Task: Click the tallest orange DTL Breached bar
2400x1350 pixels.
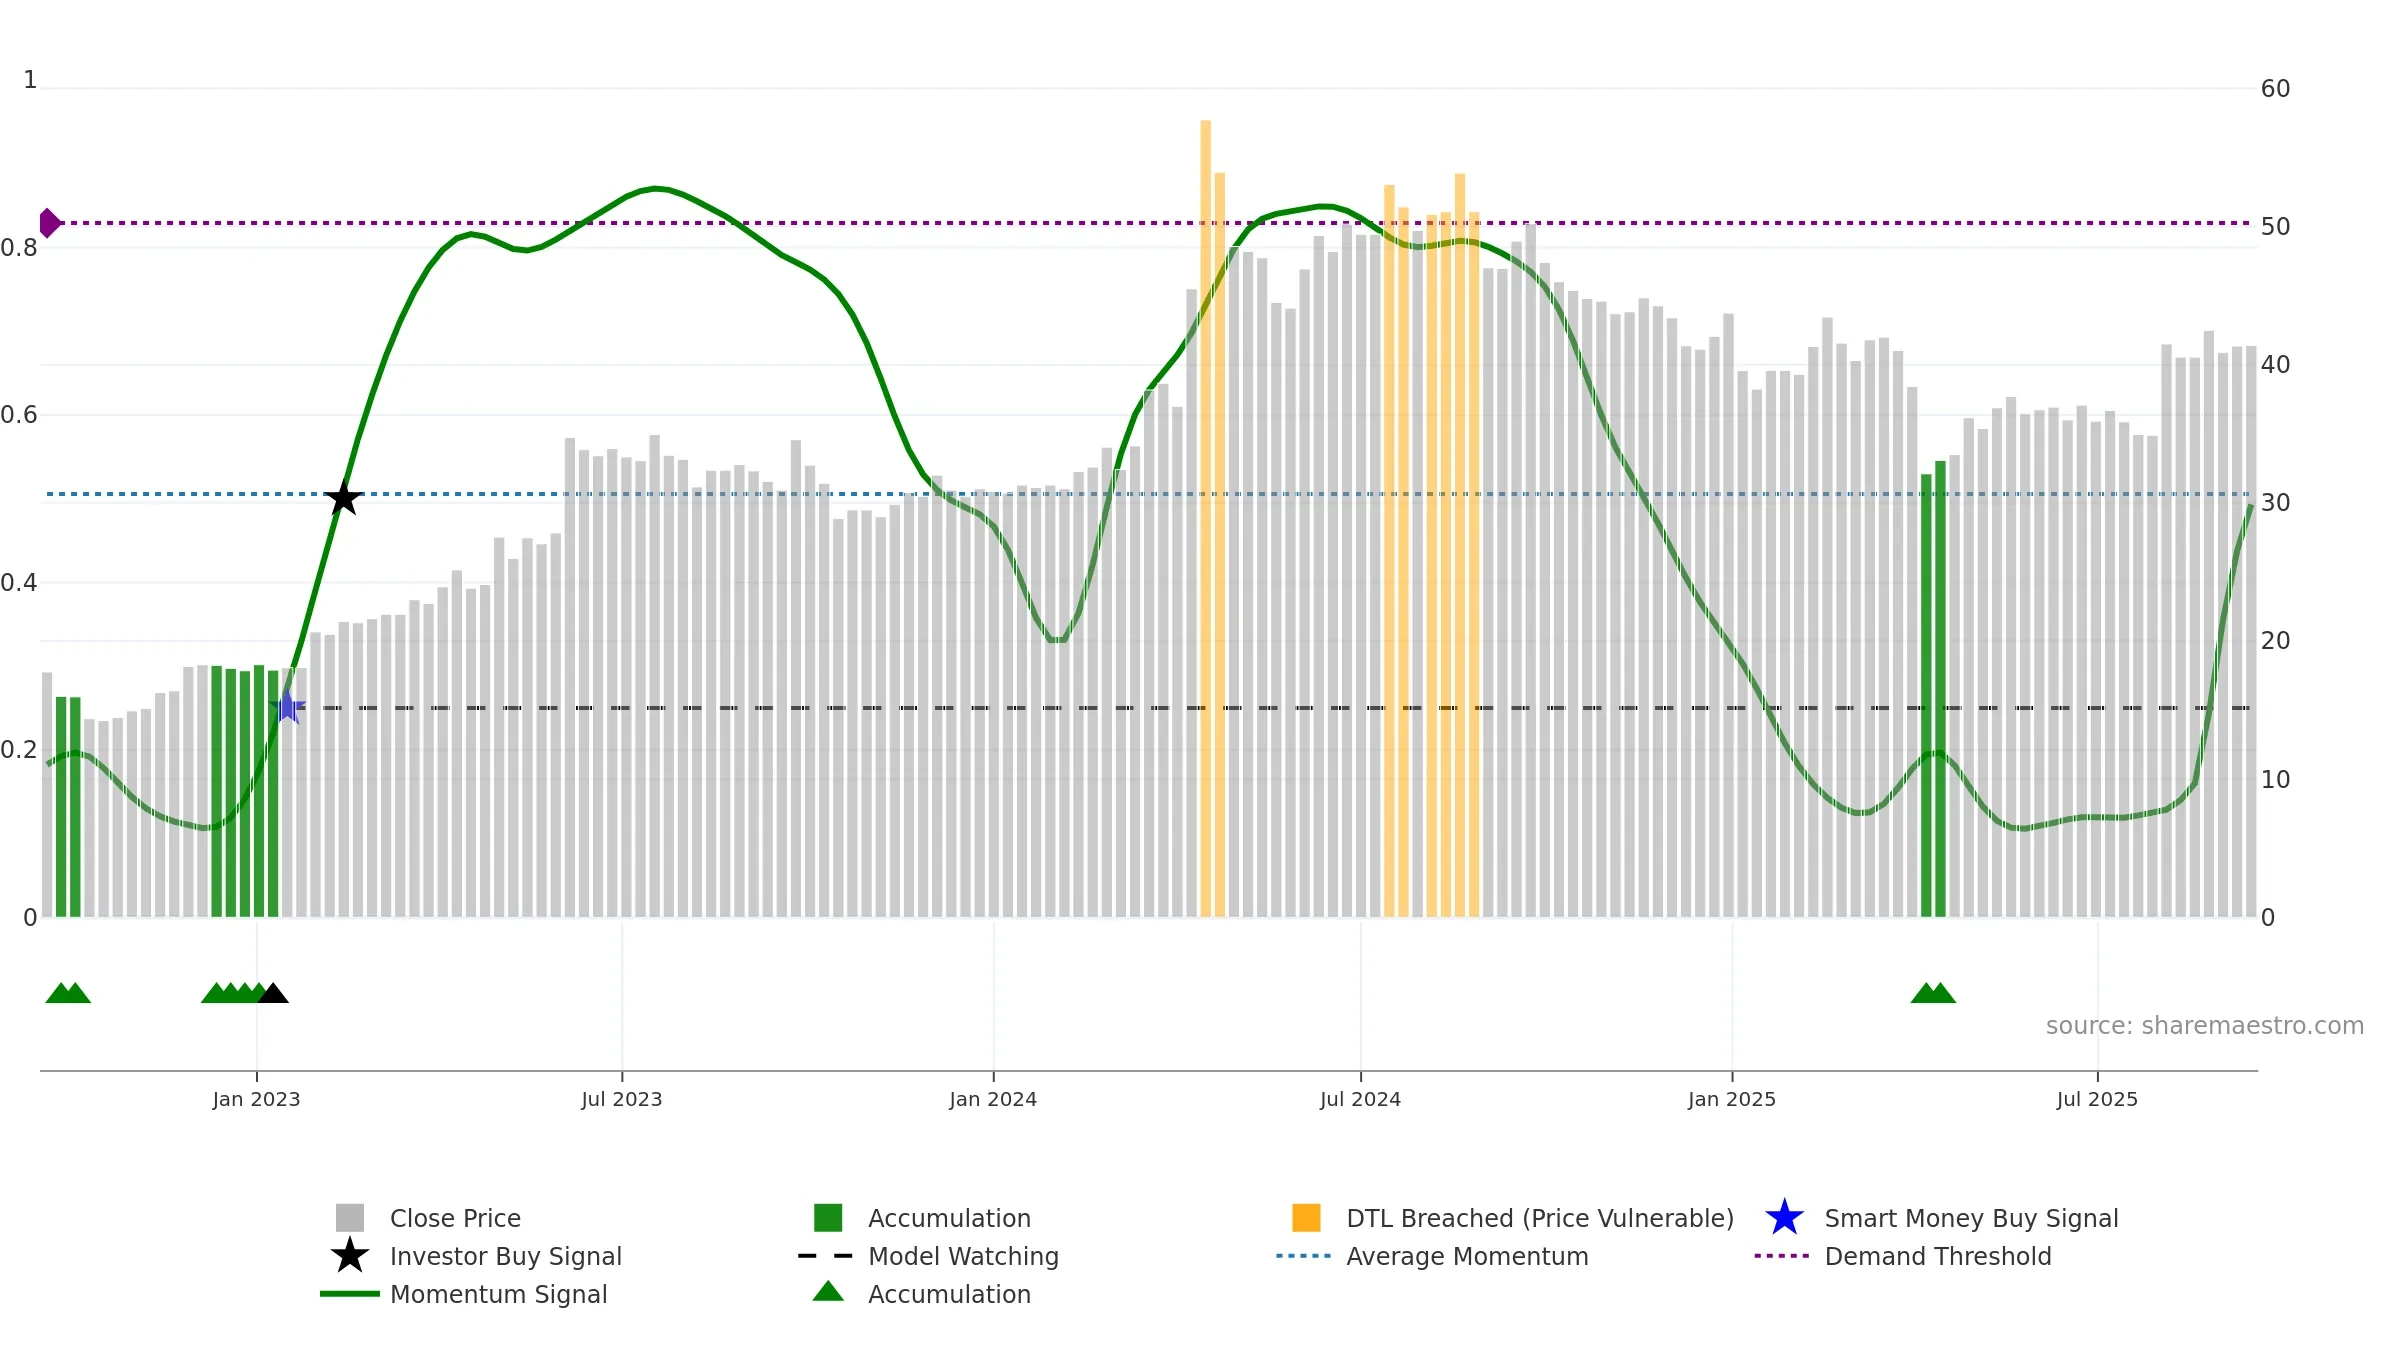Action: pos(1205,518)
